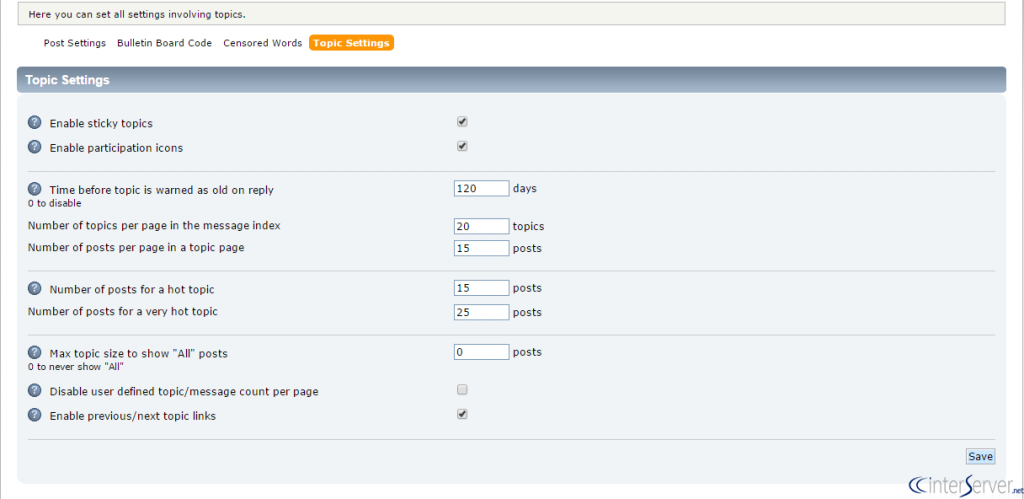1024x499 pixels.
Task: Click Number of posts for a very hot topic label
Action: pyautogui.click(x=123, y=312)
